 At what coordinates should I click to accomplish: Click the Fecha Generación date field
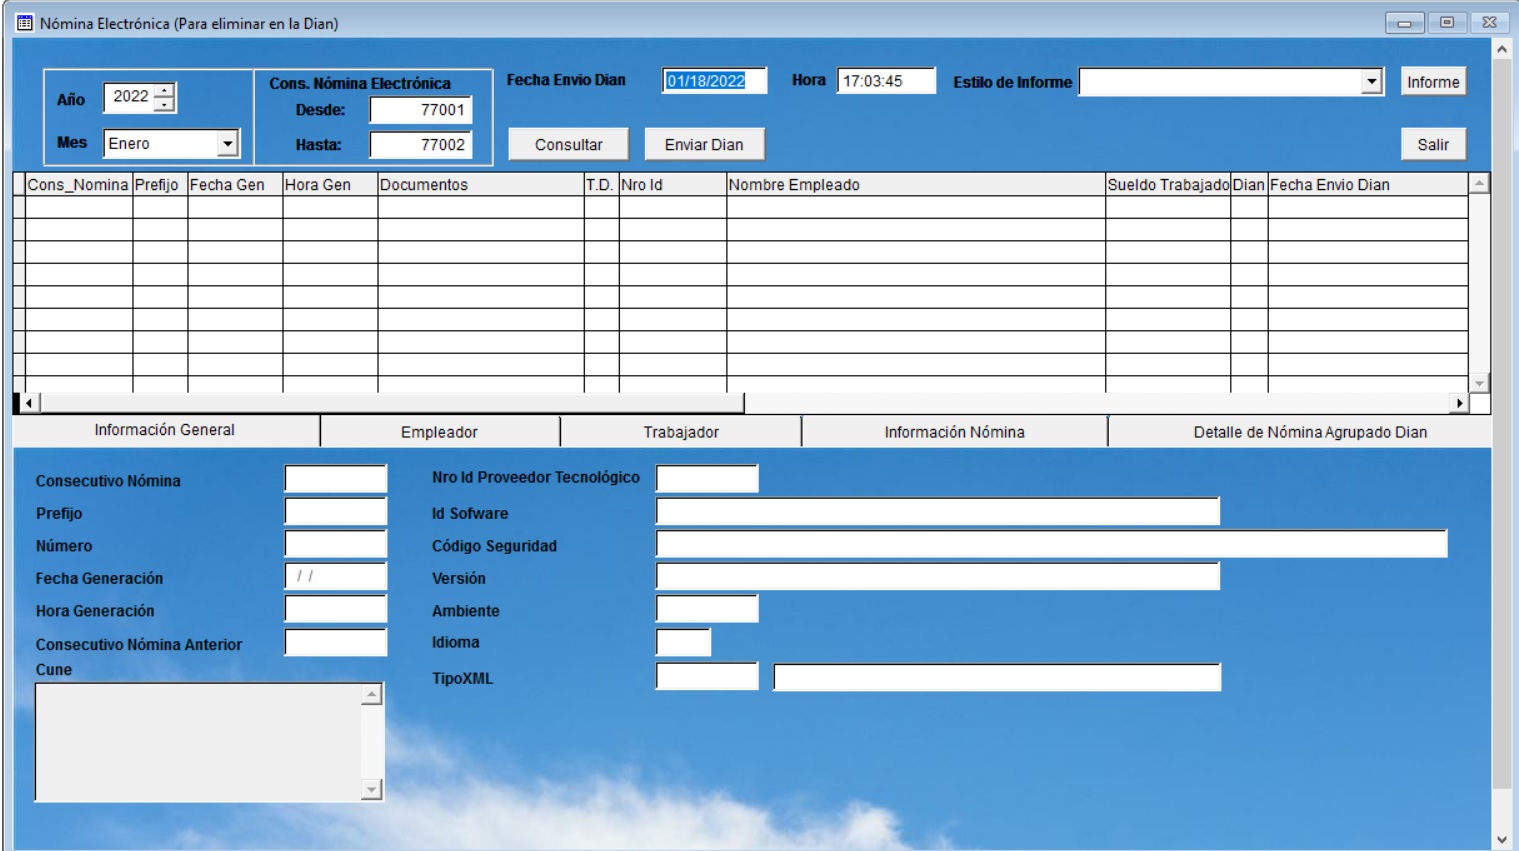(336, 576)
